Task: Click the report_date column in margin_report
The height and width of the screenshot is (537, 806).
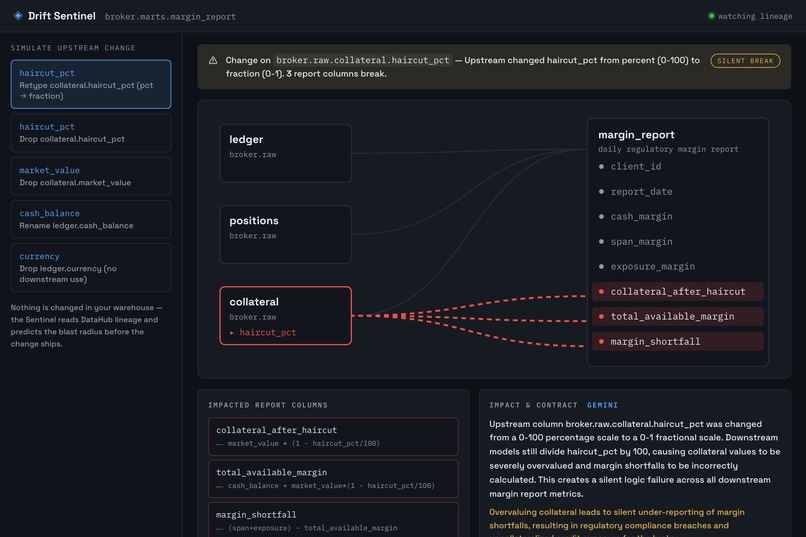Action: (x=641, y=192)
